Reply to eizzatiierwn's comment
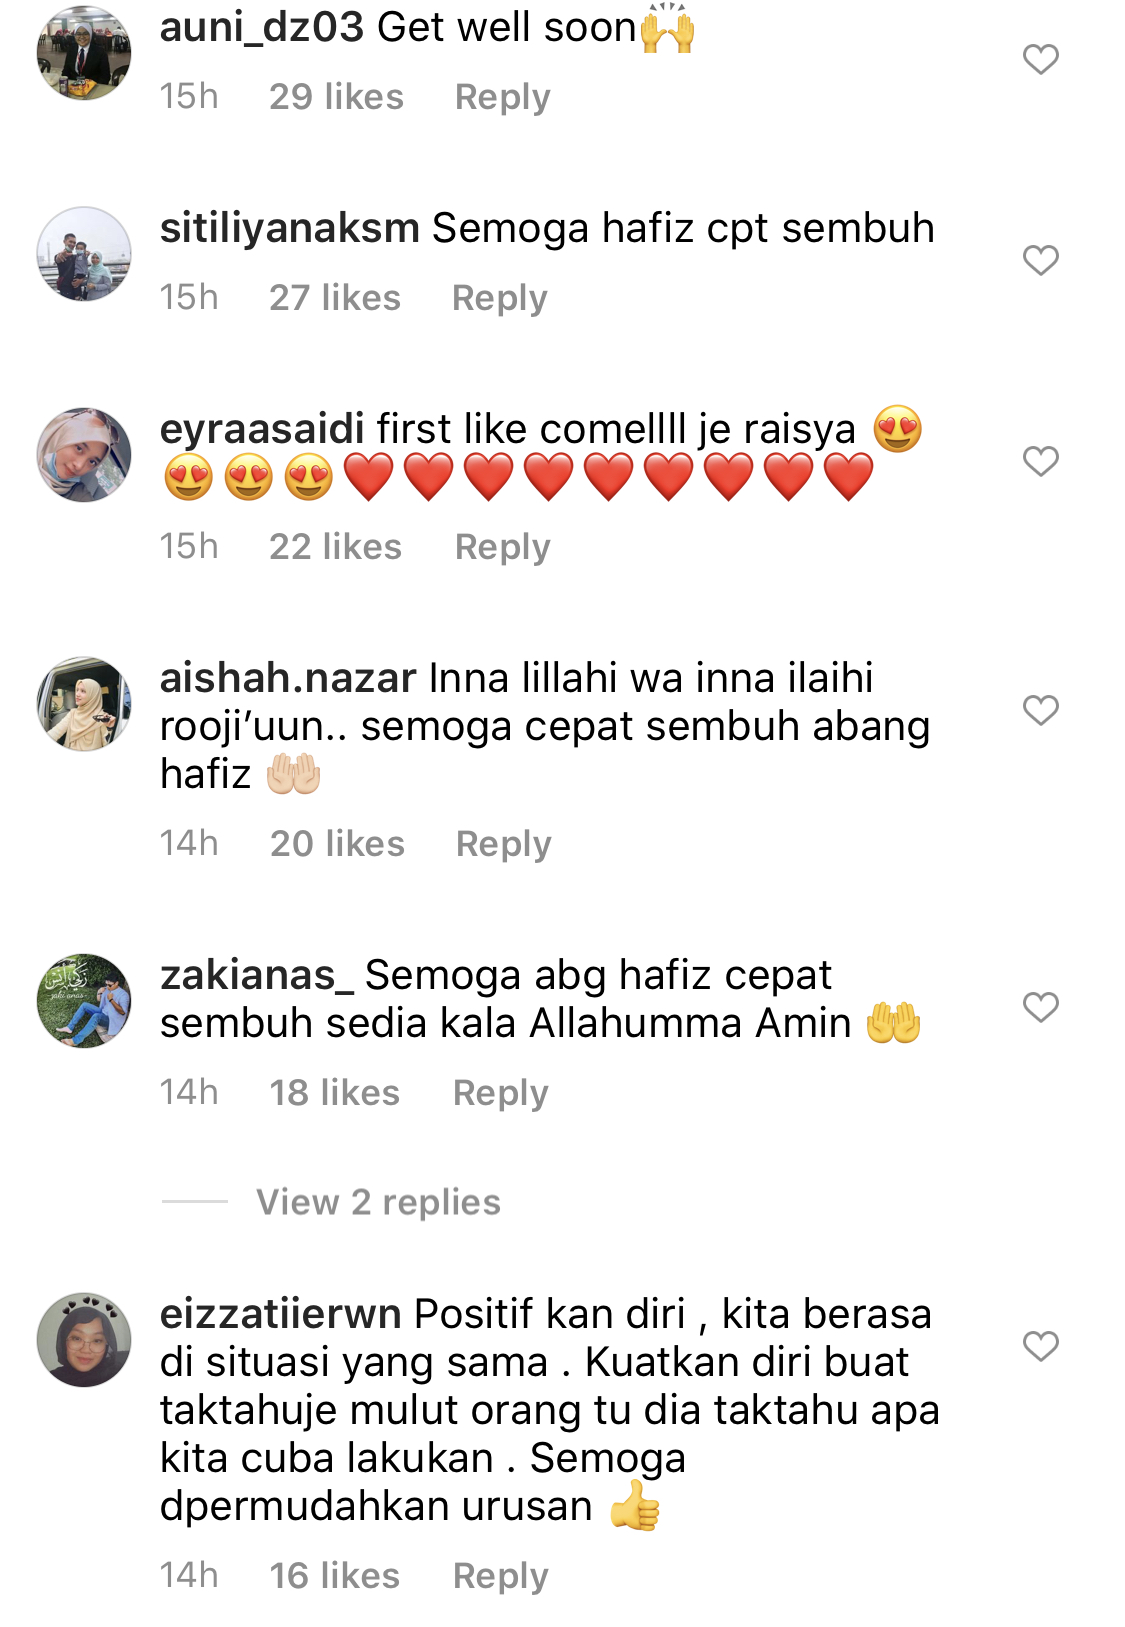1125x1627 pixels. (500, 1576)
